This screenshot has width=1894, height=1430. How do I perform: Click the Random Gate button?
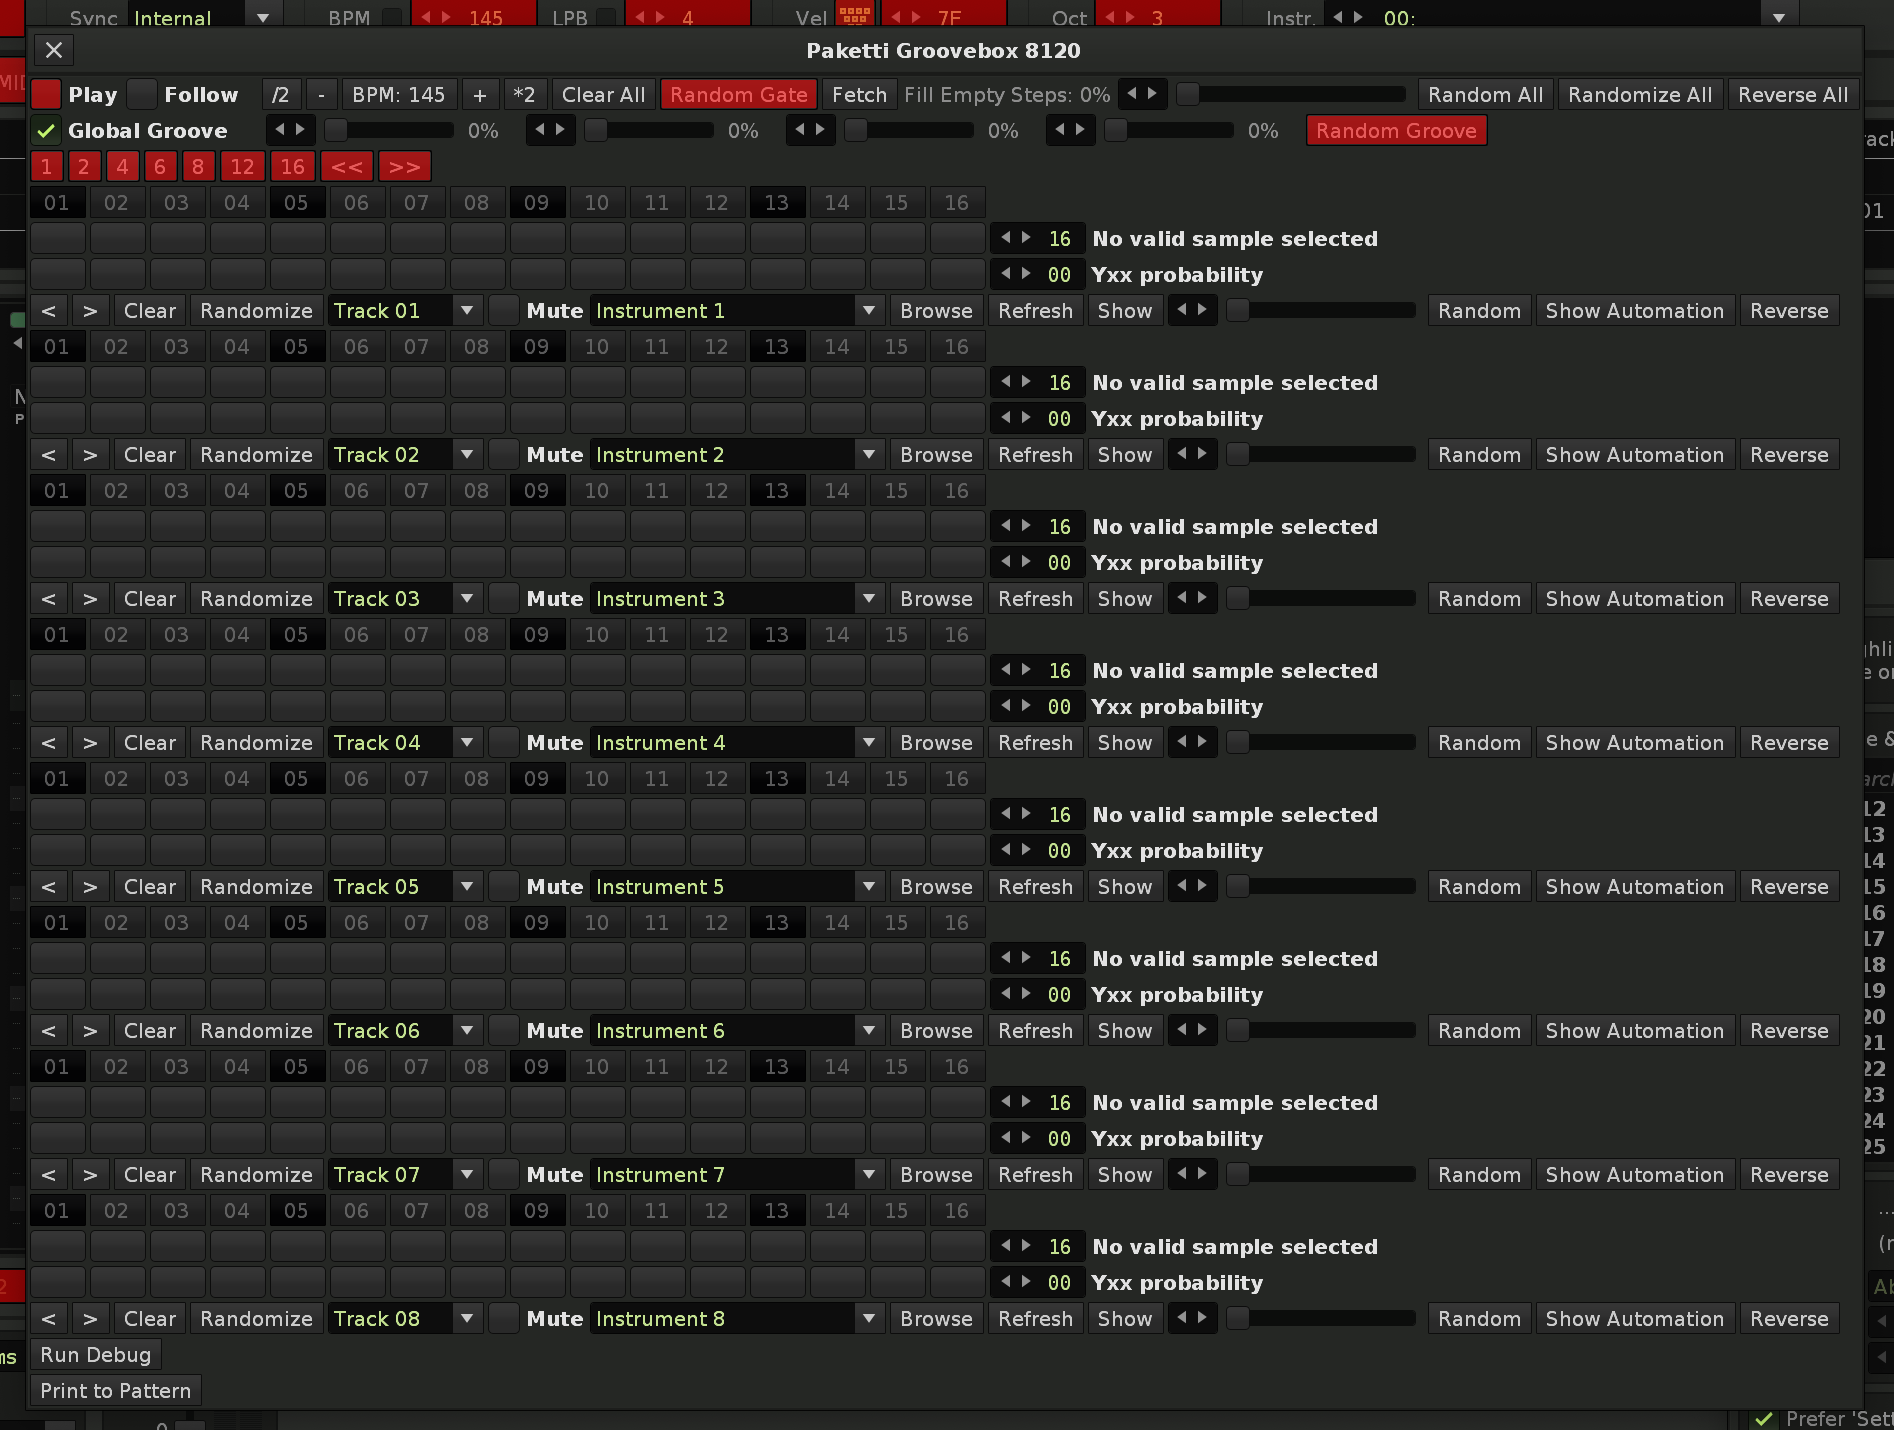point(738,95)
